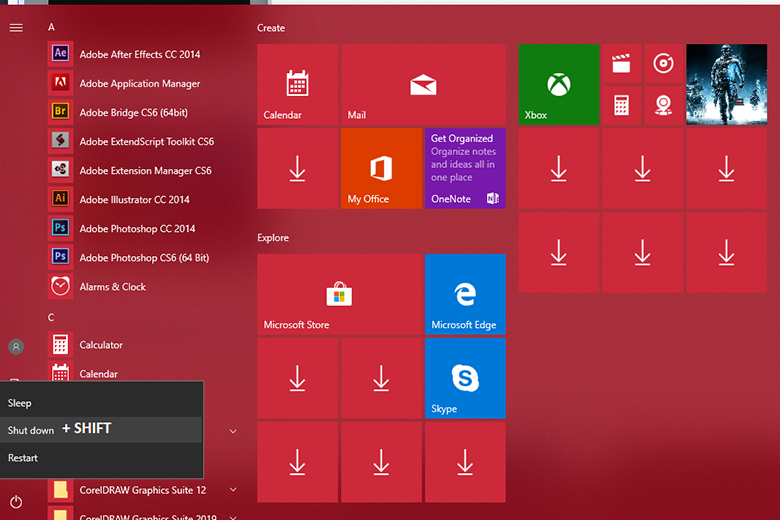Open the My Office tile
The height and width of the screenshot is (520, 780).
[381, 168]
